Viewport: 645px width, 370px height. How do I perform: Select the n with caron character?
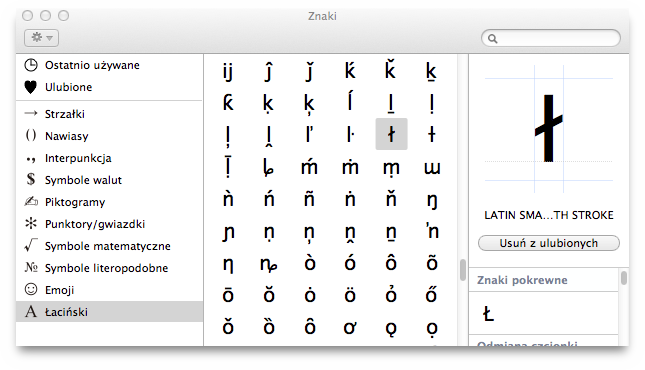391,198
